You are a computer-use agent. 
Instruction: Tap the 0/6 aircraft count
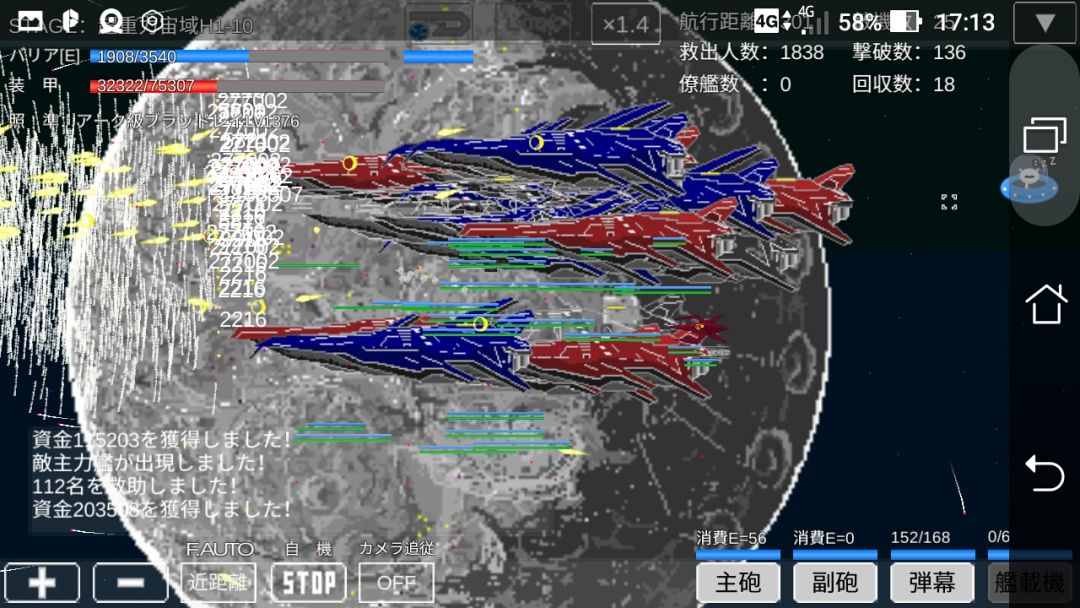point(998,537)
